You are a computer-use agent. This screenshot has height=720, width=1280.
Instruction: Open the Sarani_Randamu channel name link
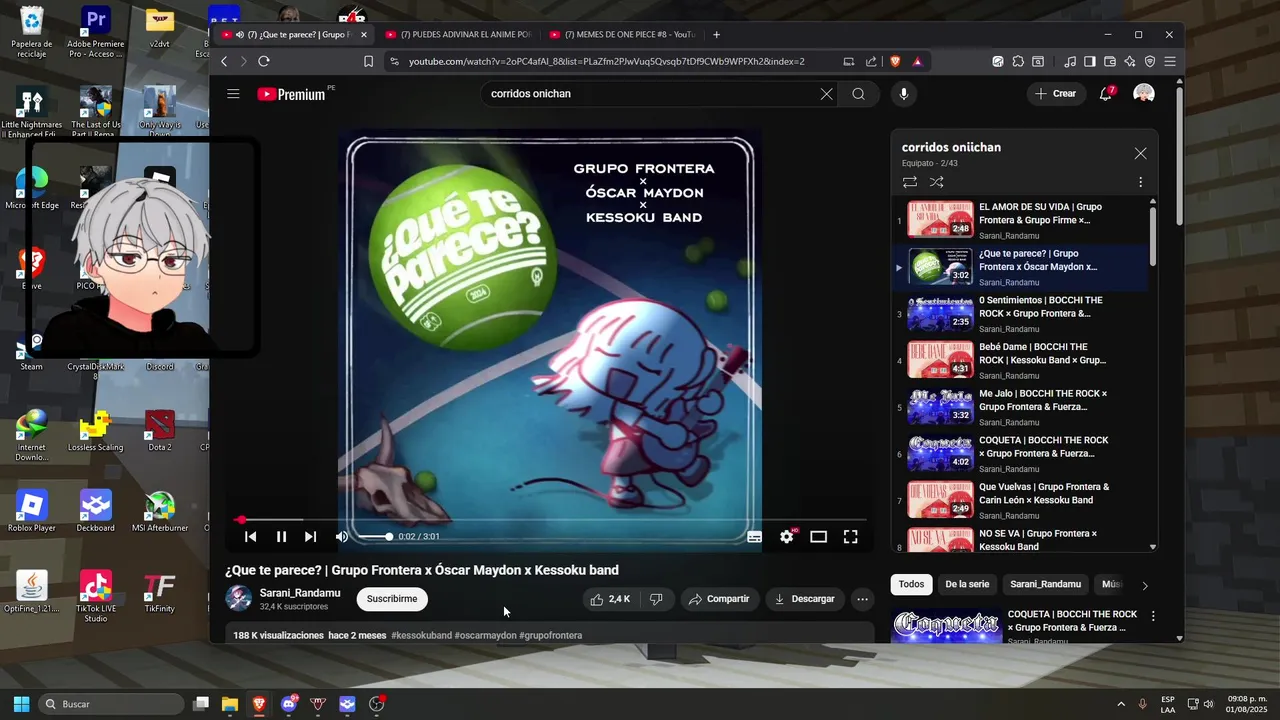(x=300, y=593)
